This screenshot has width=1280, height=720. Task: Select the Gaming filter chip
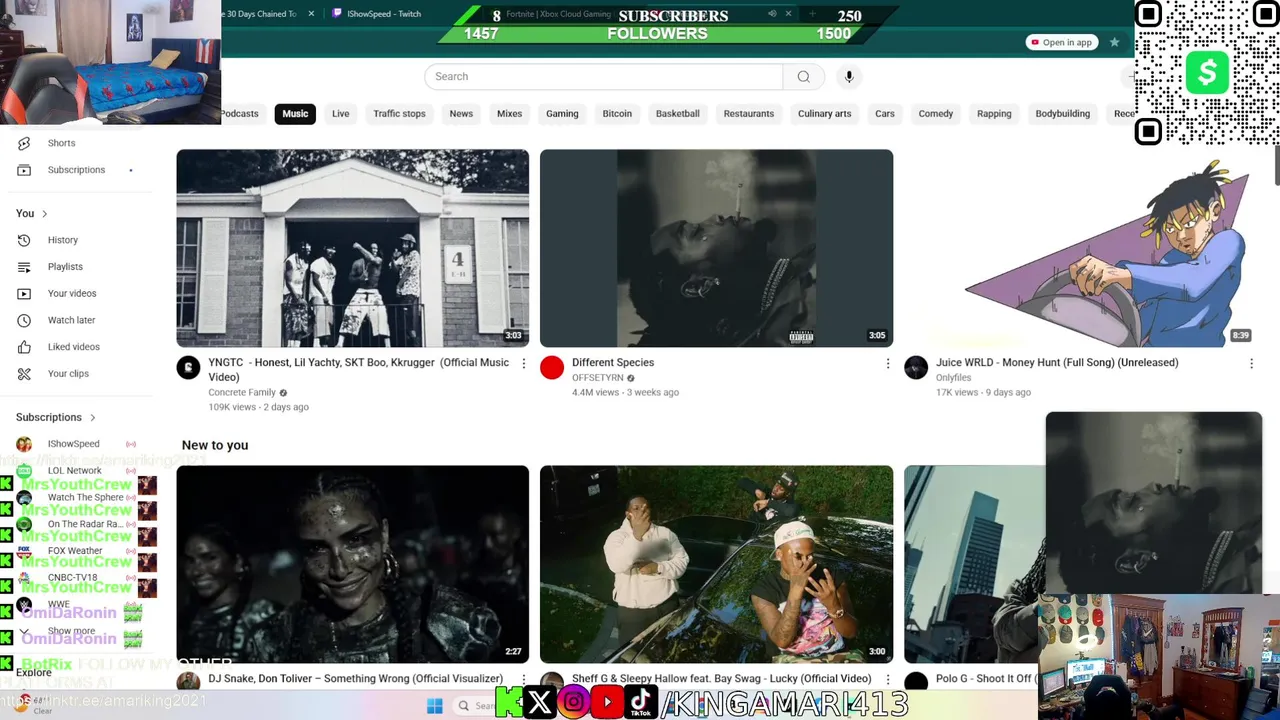(x=562, y=114)
